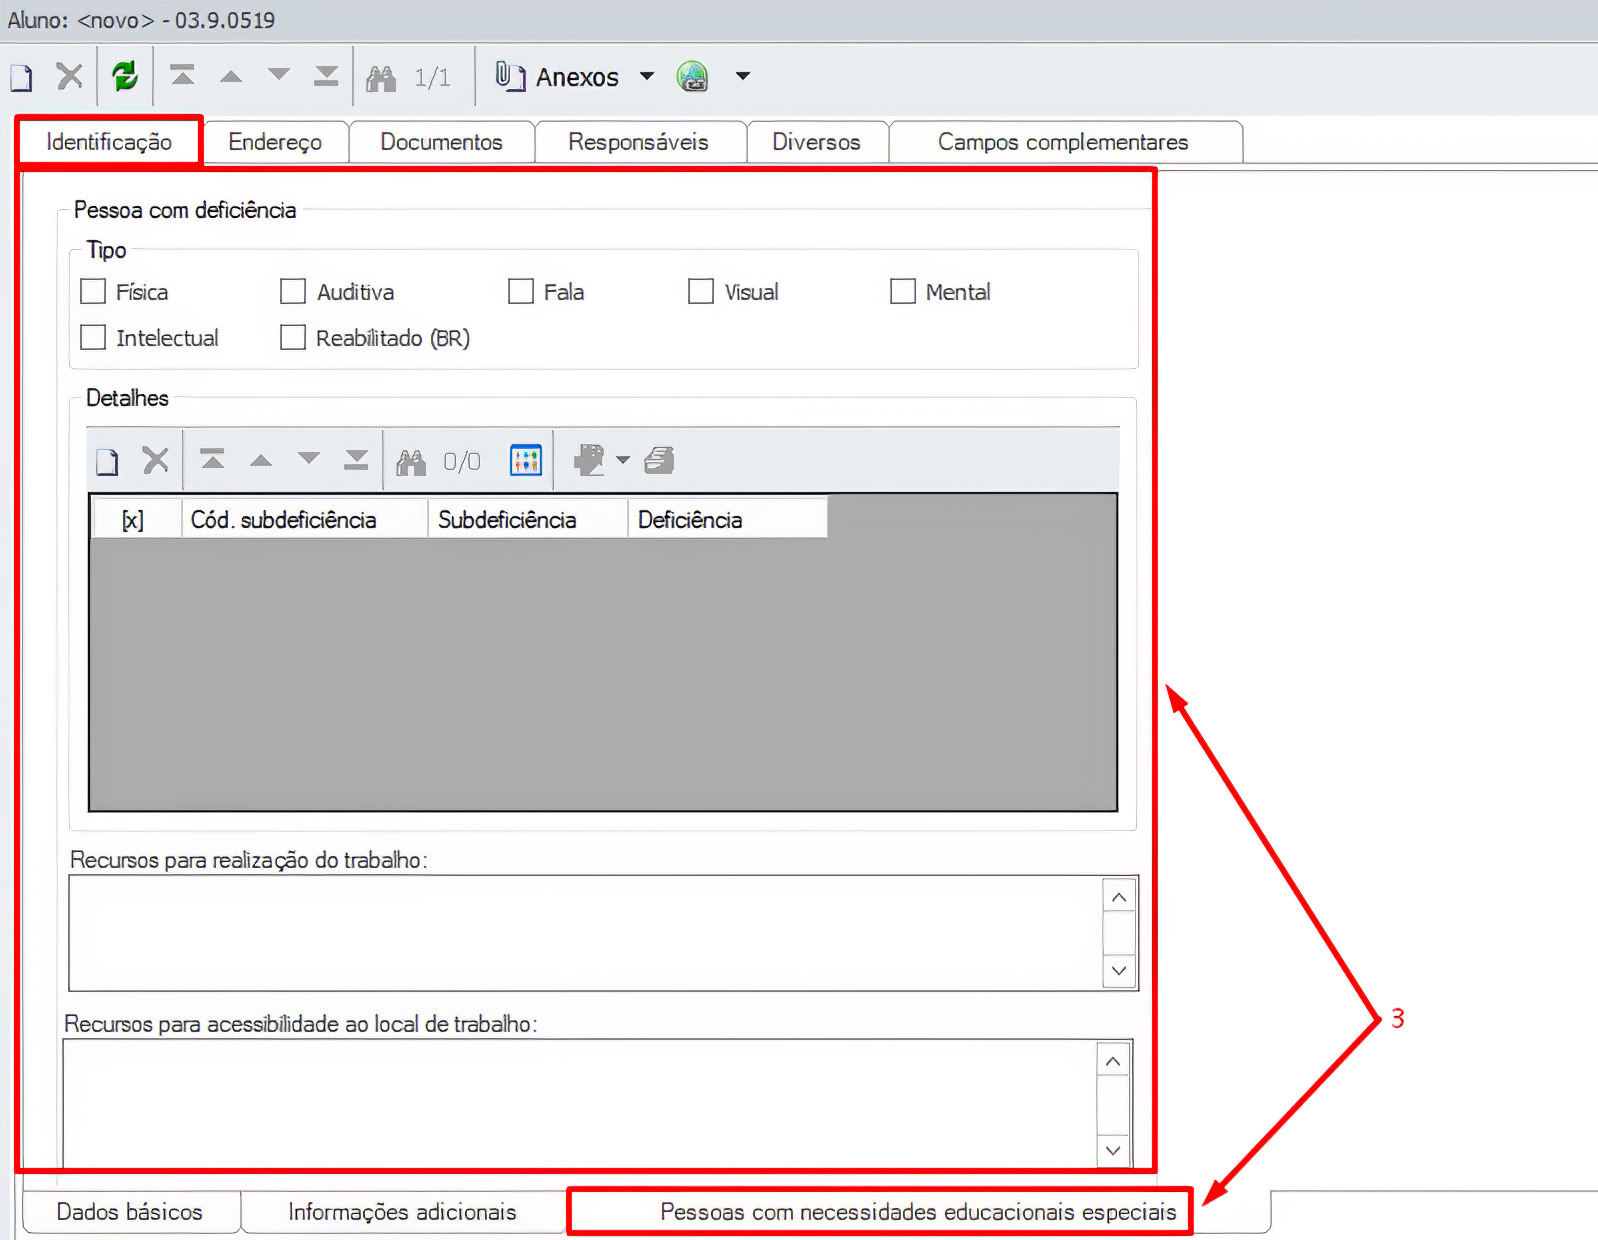Screen dimensions: 1598x1240
Task: Click the column settings icon in Detalhes toolbar
Action: (525, 460)
